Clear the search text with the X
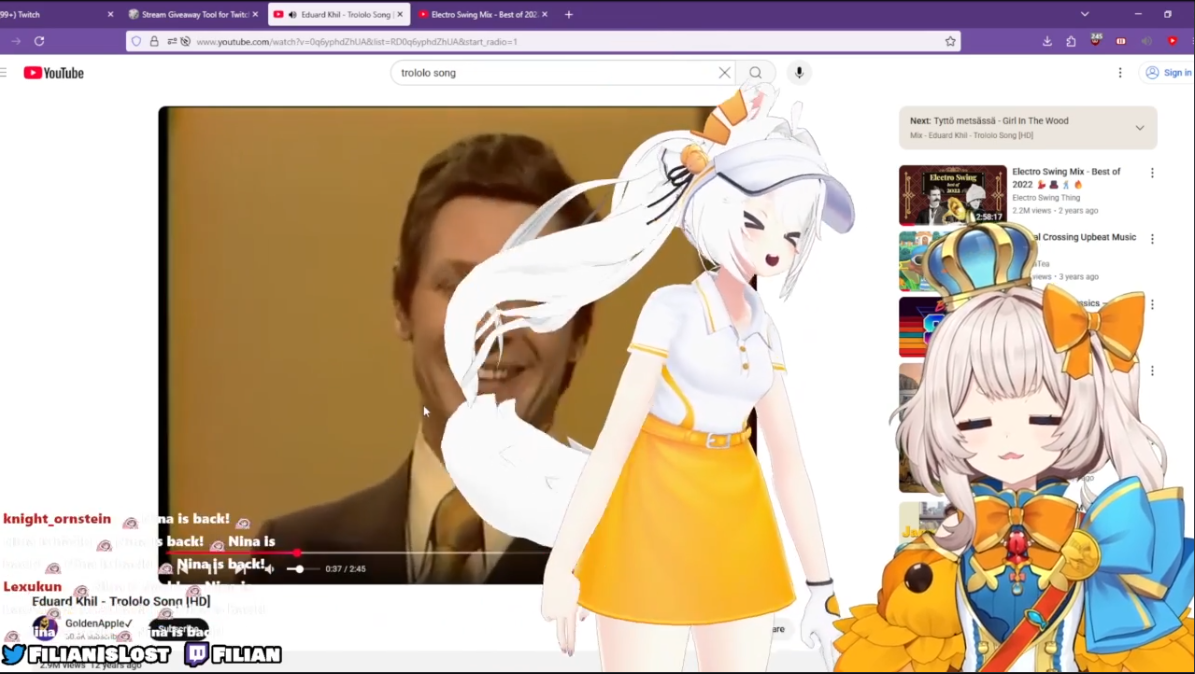The image size is (1195, 674). [x=724, y=72]
